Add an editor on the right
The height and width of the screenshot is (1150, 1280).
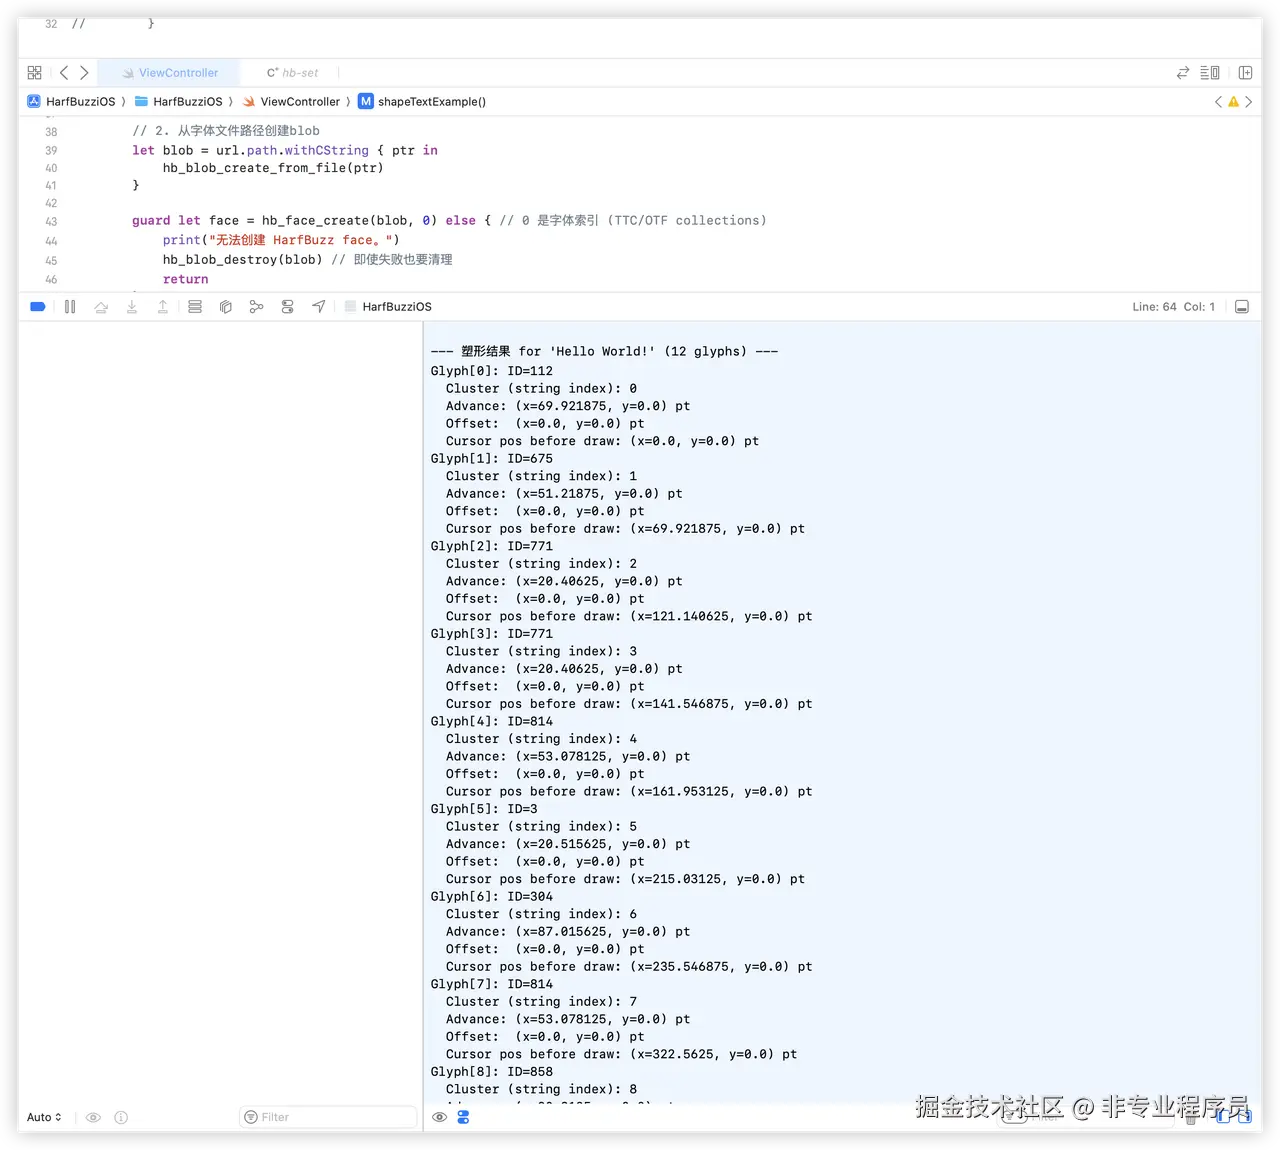point(1245,73)
